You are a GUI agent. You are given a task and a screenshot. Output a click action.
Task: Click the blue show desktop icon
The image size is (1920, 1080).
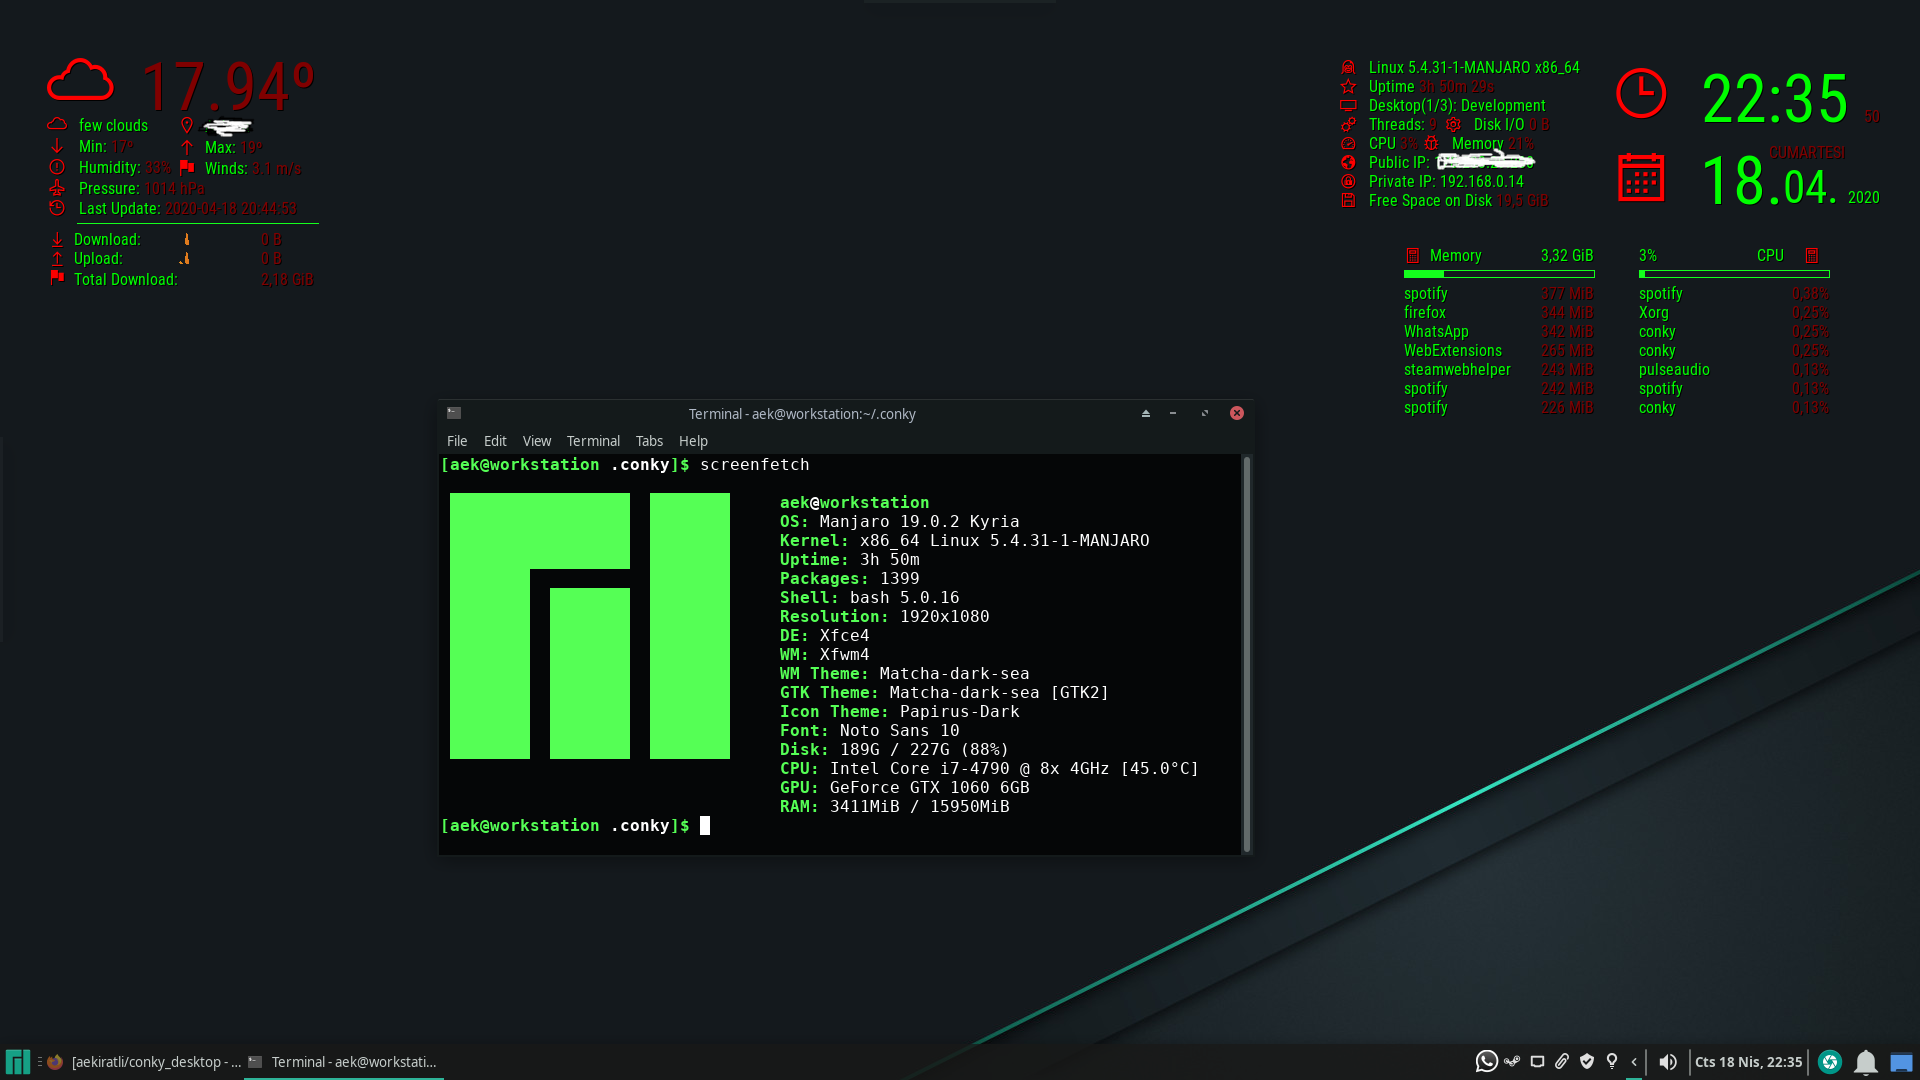1901,1062
